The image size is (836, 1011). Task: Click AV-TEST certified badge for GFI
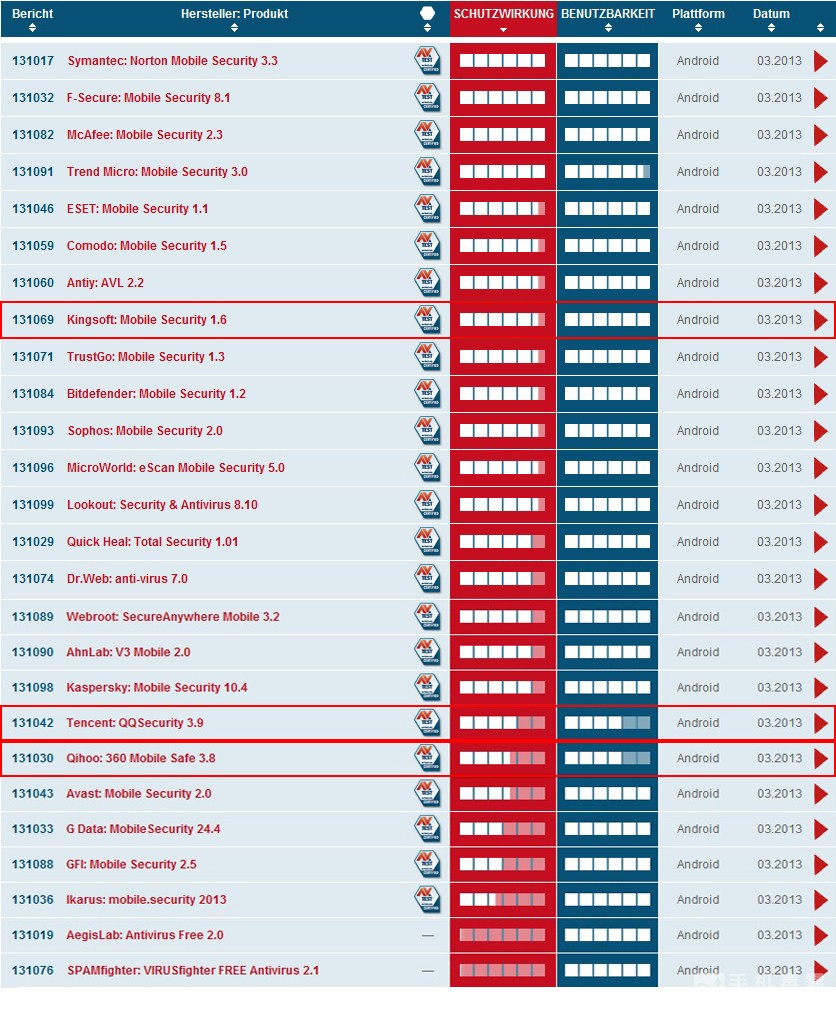pos(427,865)
